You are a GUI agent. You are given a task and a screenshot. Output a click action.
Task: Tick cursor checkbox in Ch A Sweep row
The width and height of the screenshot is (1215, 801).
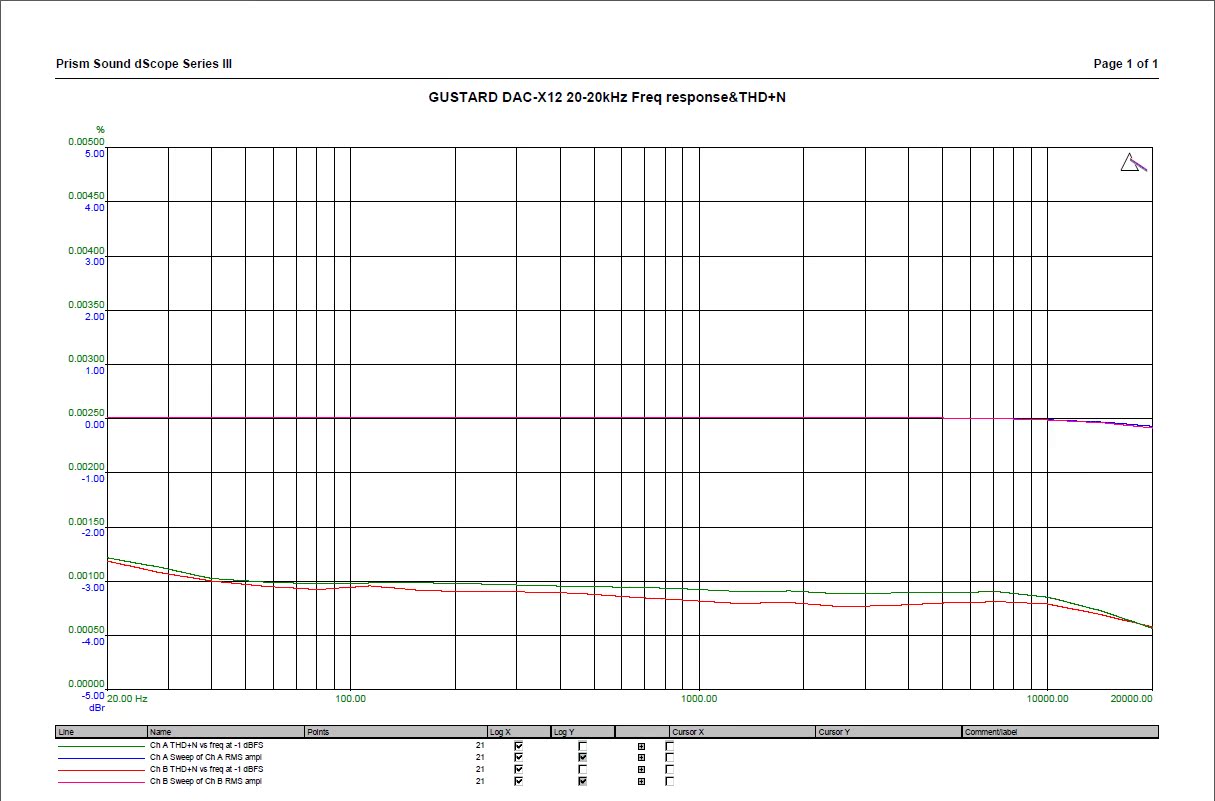pyautogui.click(x=669, y=757)
